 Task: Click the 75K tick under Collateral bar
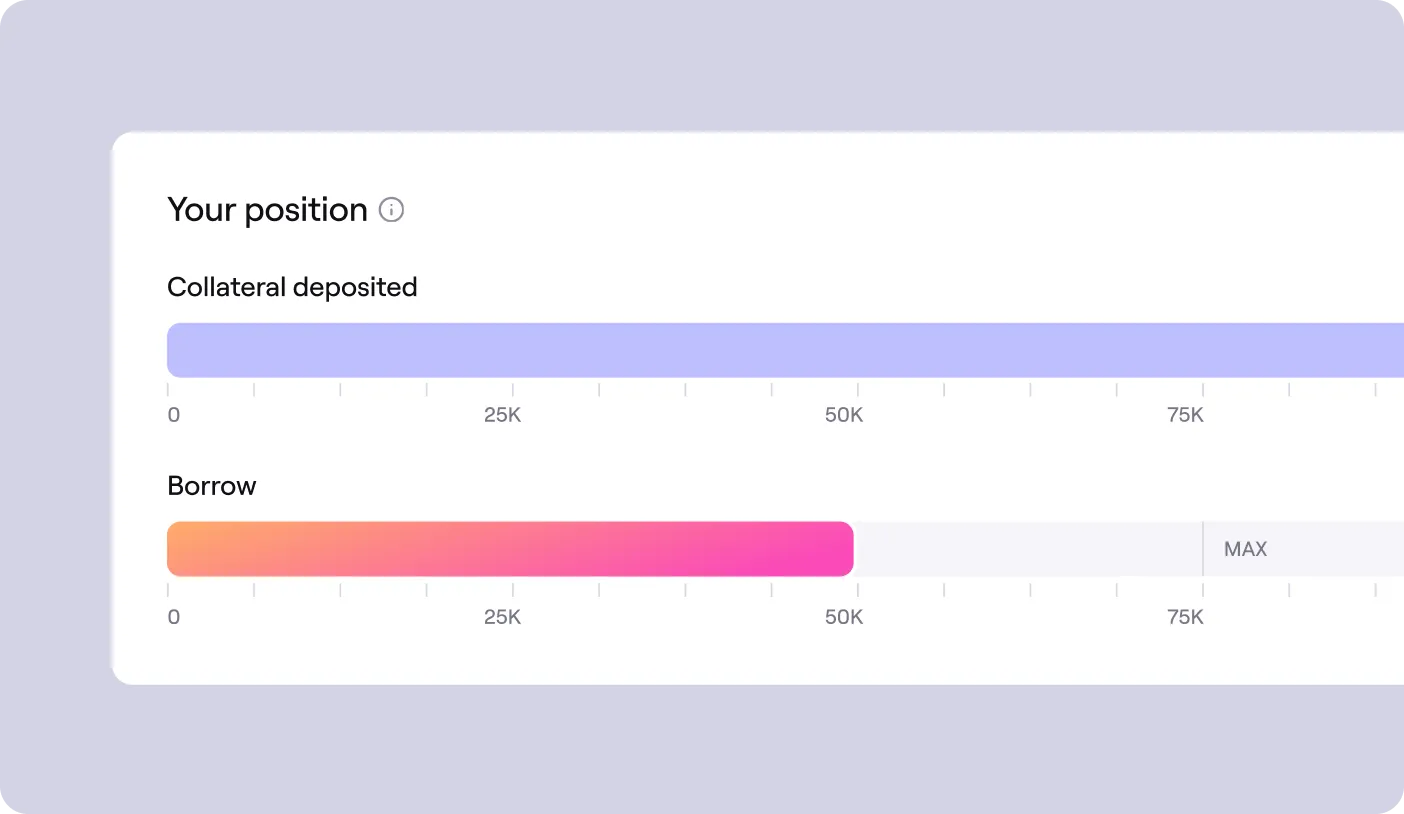1185,415
